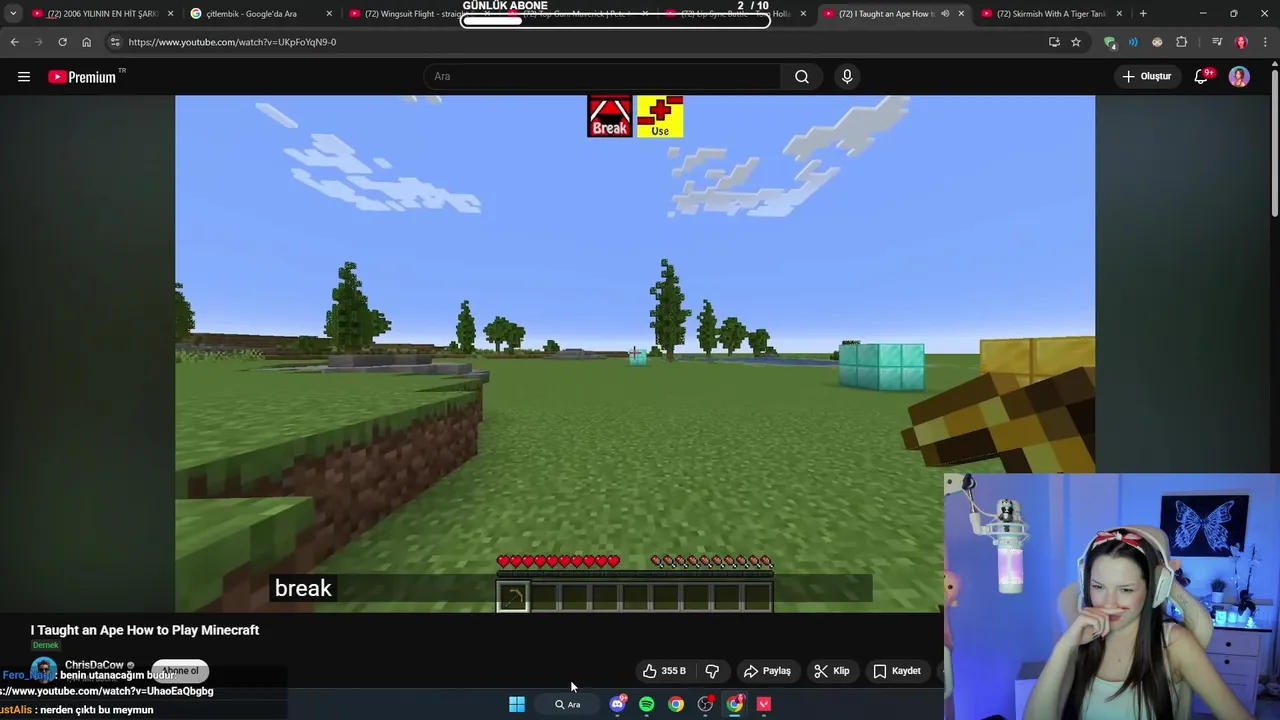Open Spotify from the taskbar

647,704
